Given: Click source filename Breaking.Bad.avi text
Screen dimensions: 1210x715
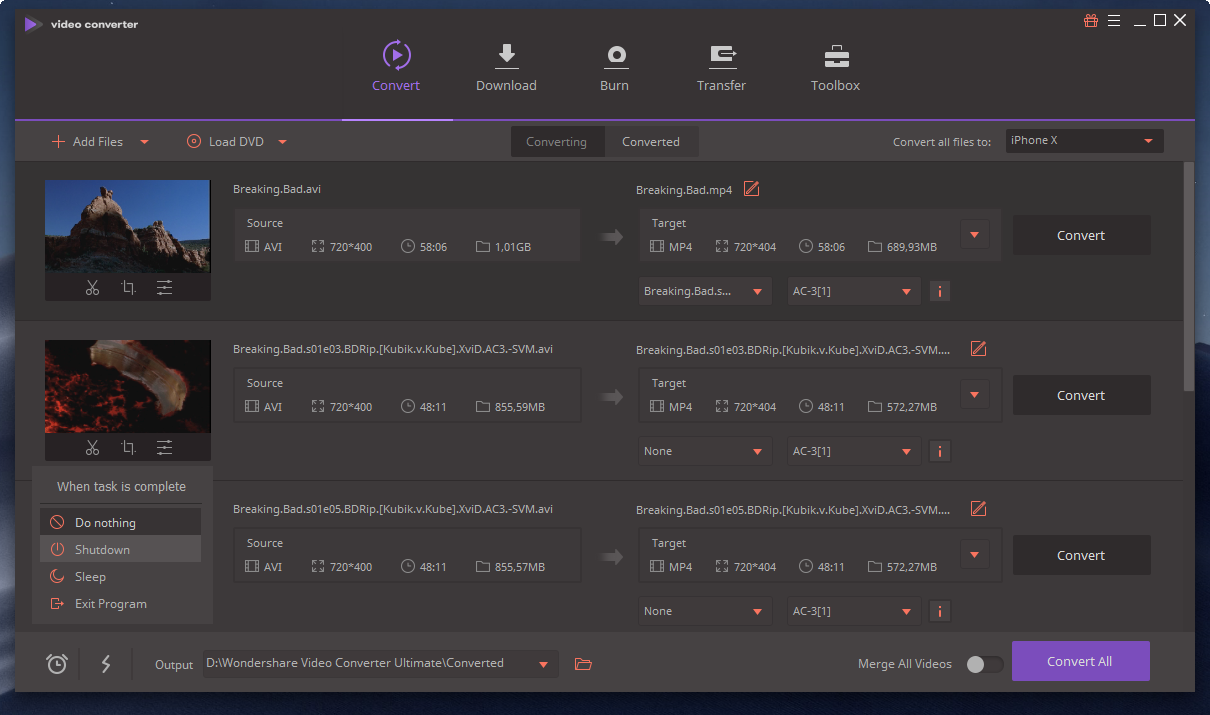Looking at the screenshot, I should pos(277,188).
